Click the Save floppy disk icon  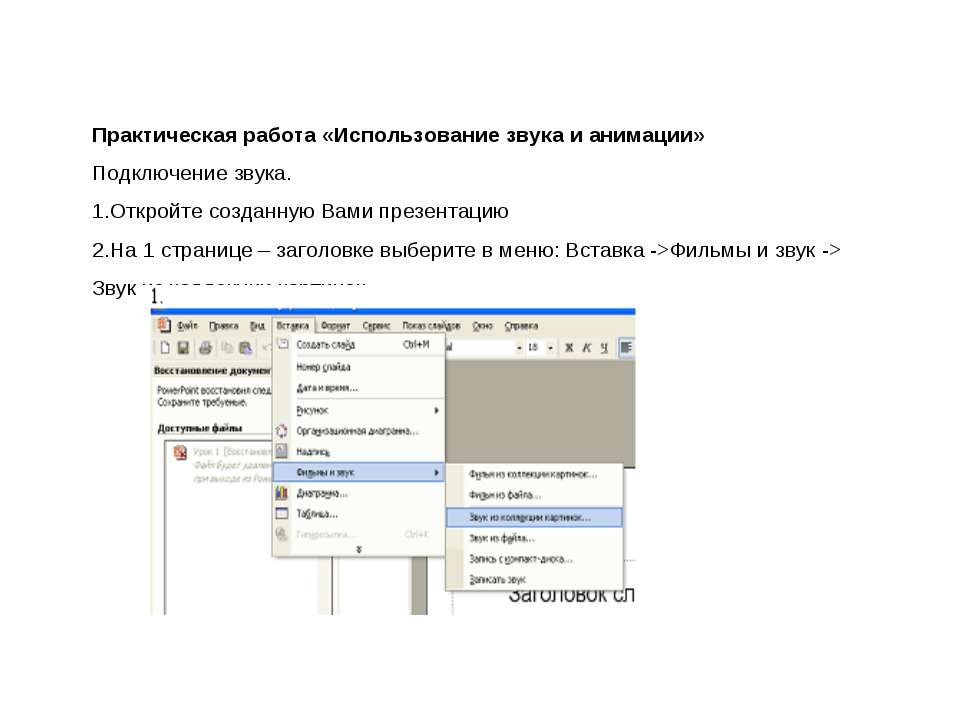(183, 348)
